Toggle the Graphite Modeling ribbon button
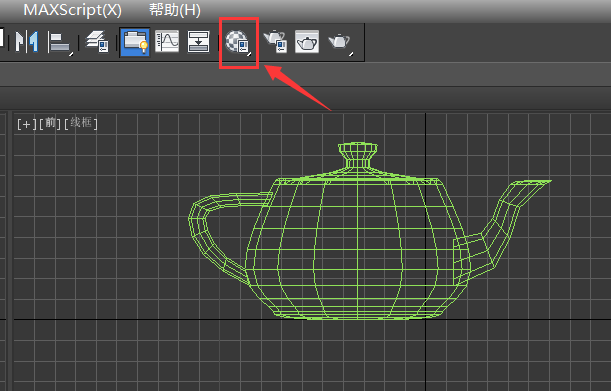 point(135,42)
